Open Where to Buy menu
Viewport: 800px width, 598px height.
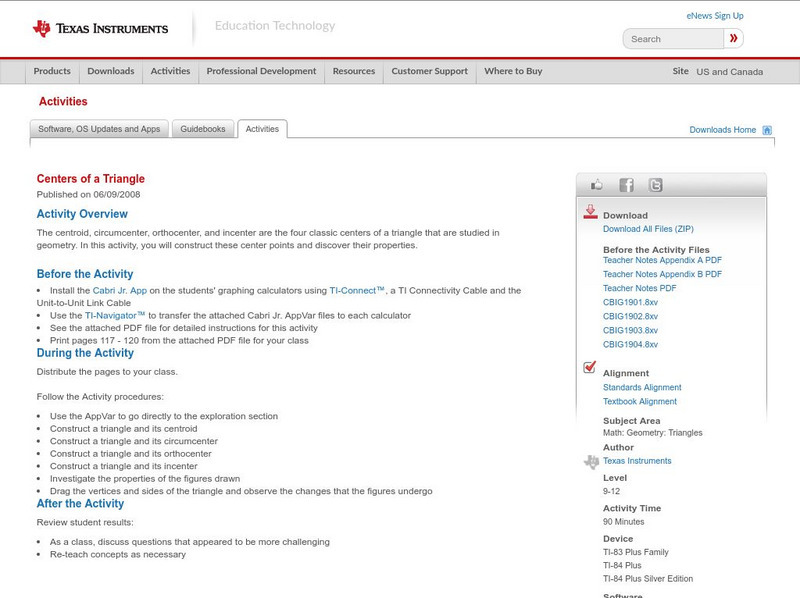click(x=513, y=71)
